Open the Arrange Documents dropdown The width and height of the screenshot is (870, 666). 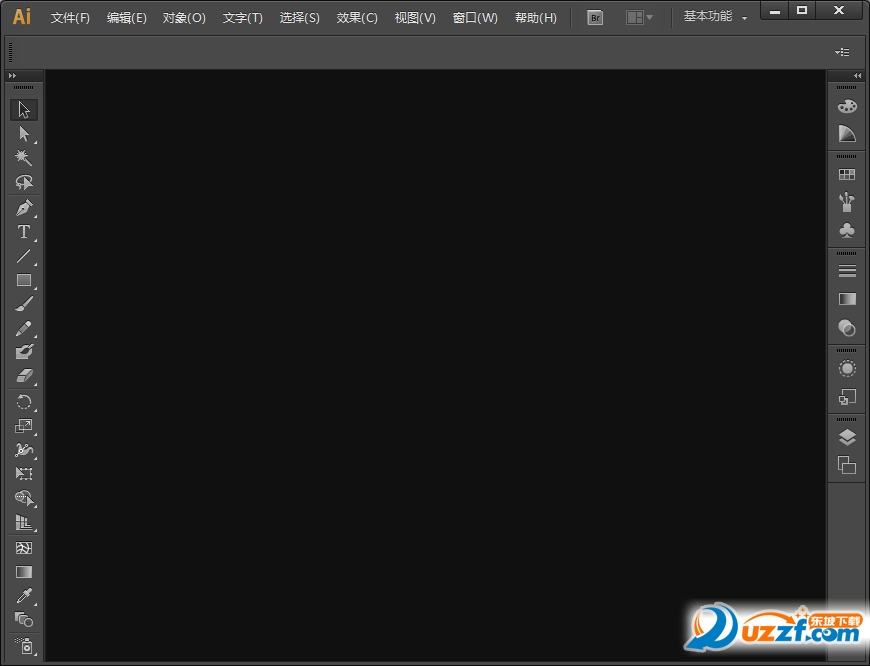coord(639,18)
